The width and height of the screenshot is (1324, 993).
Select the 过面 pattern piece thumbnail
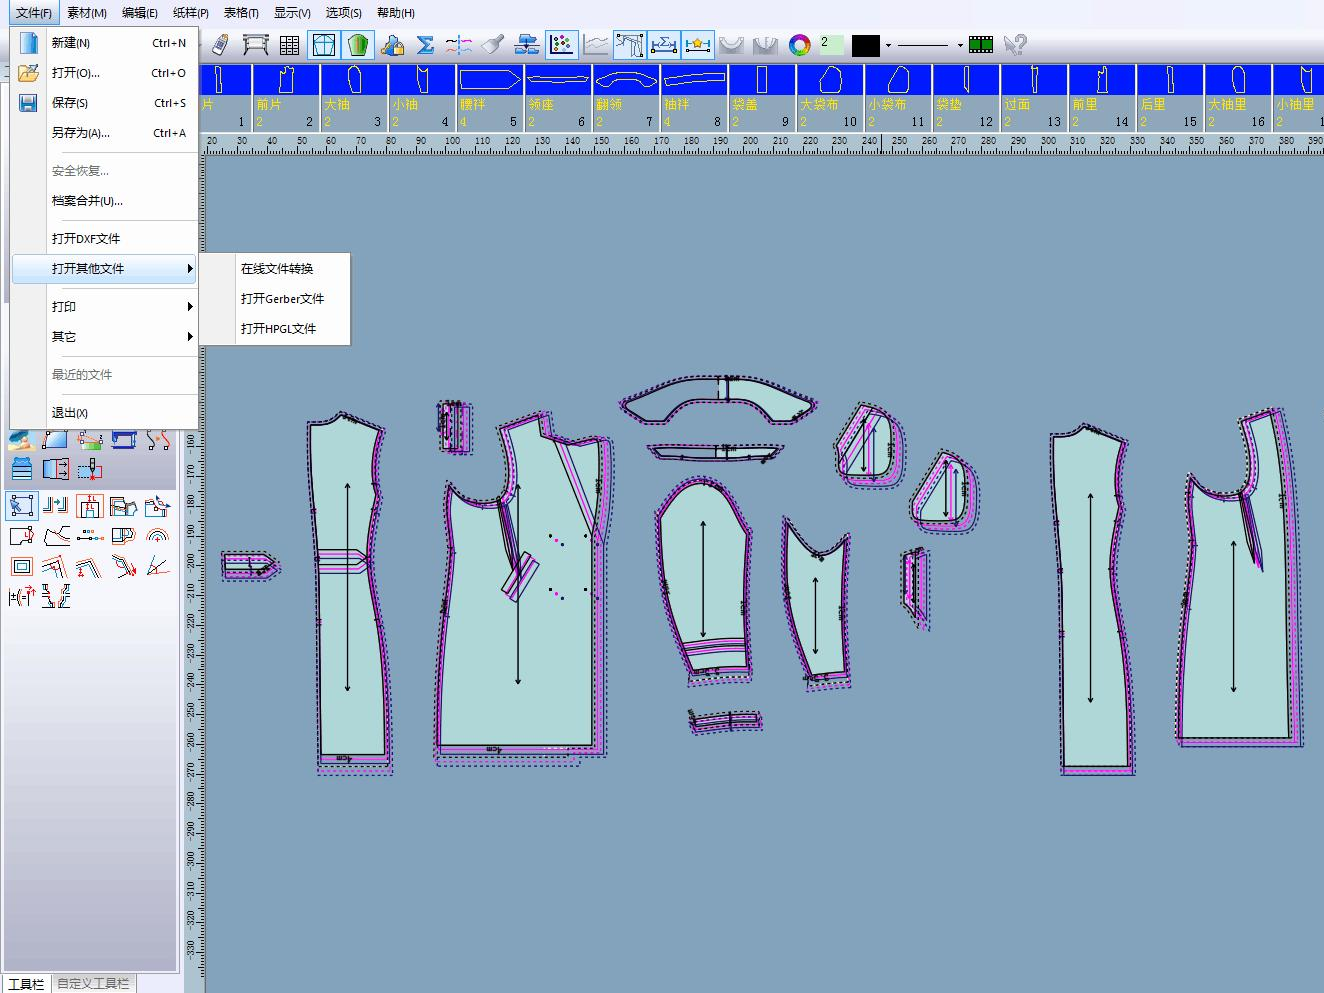tap(1033, 97)
